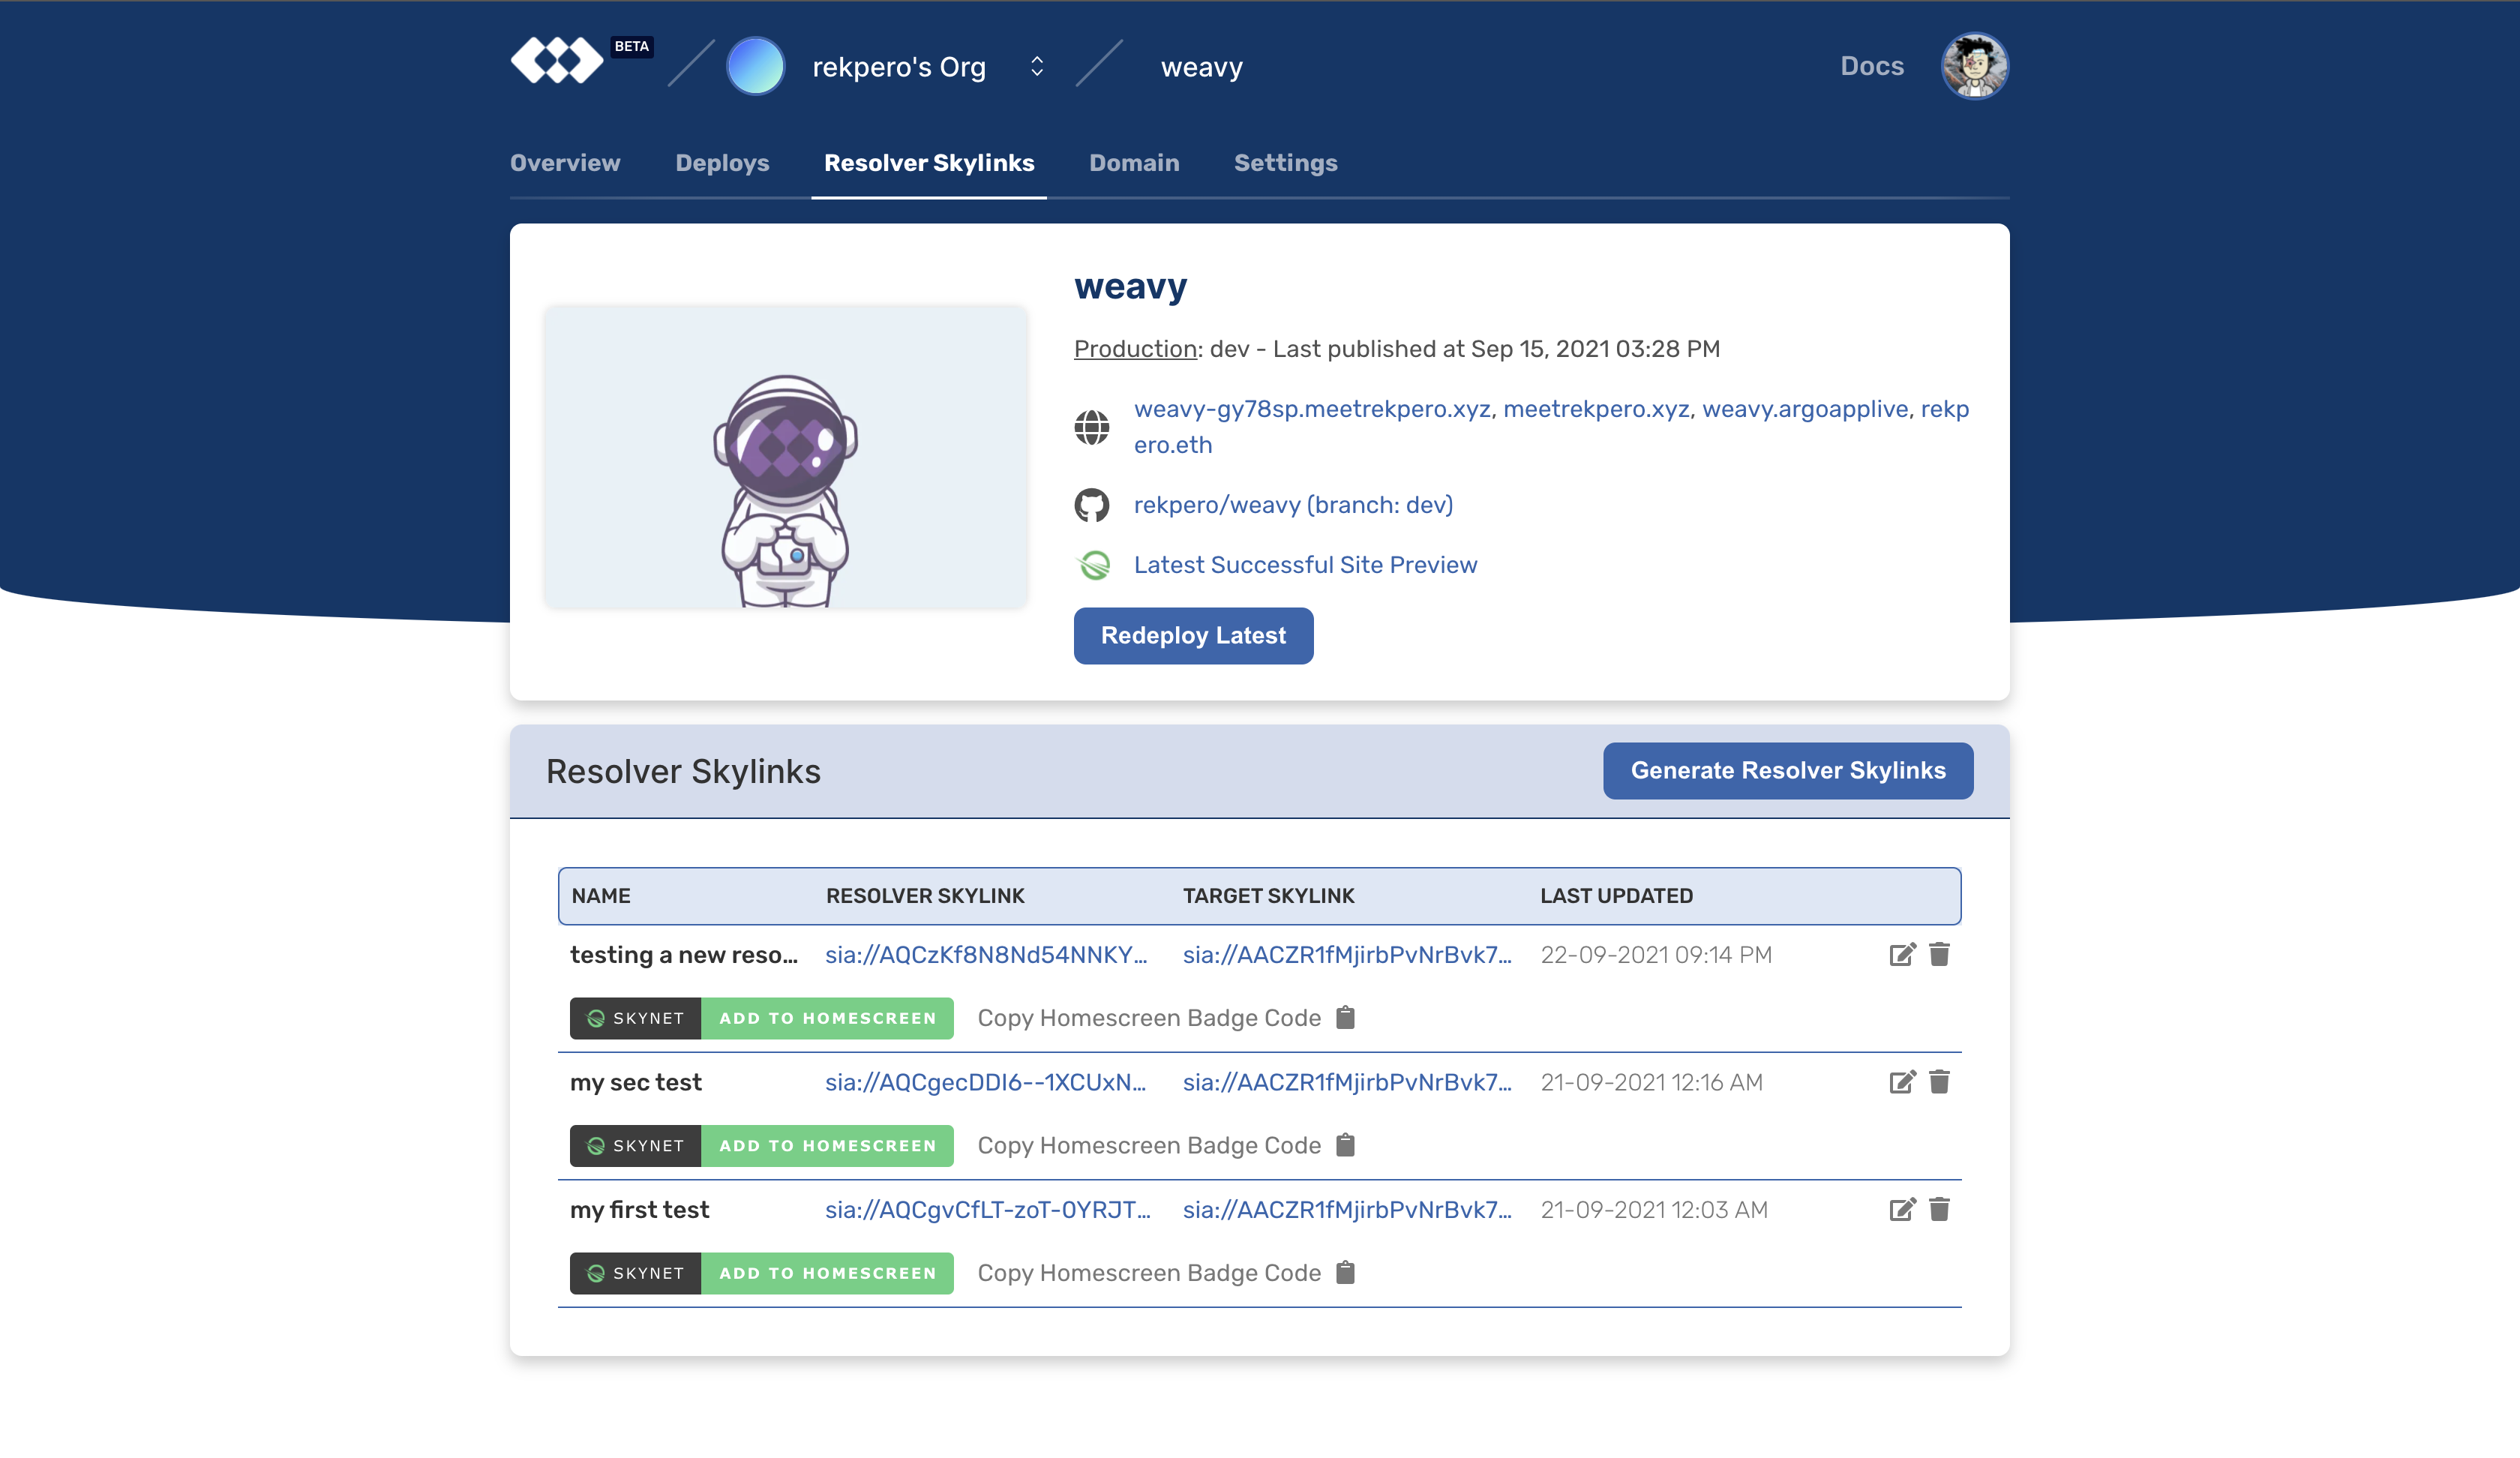This screenshot has height=1458, width=2520.
Task: Click the BETA badge
Action: tap(632, 47)
